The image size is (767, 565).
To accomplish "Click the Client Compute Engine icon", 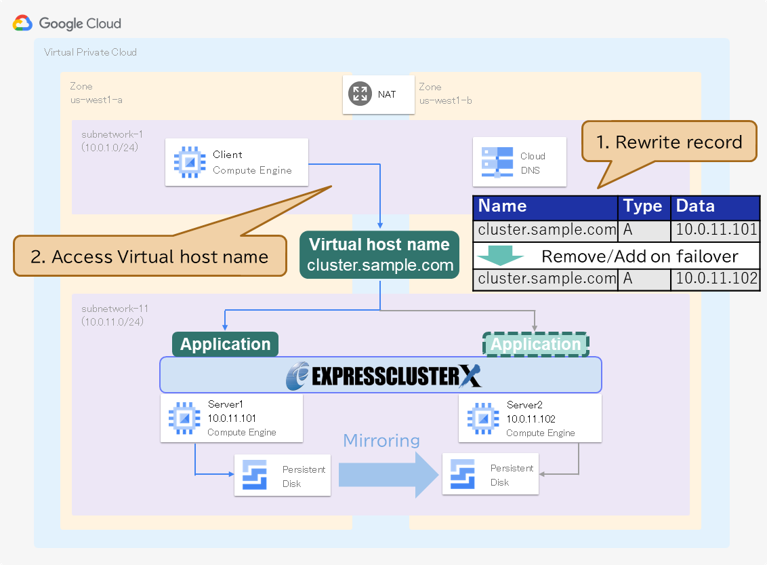I will click(x=189, y=162).
